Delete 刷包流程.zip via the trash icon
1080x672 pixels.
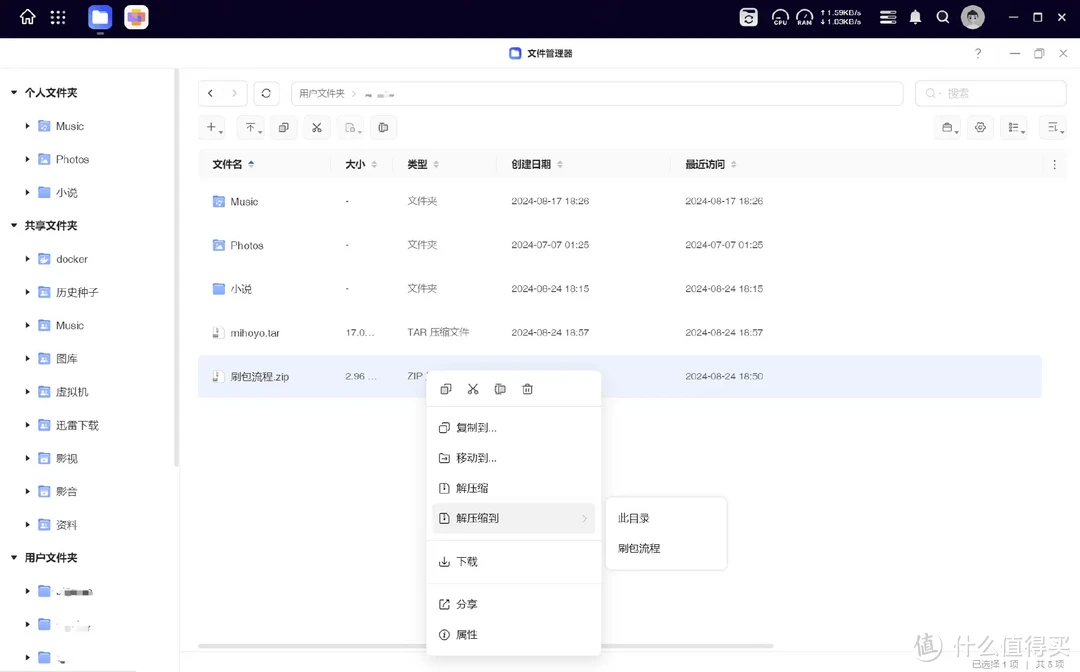[x=528, y=389]
